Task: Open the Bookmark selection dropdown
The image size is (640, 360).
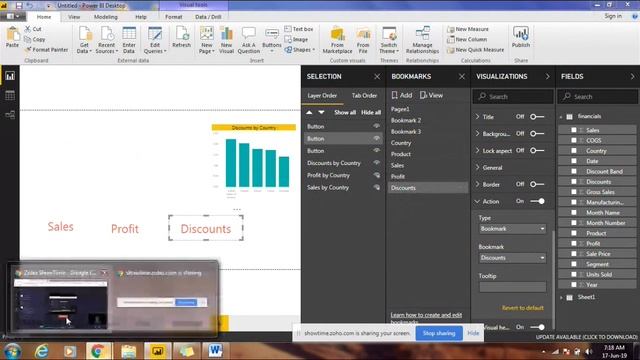Action: [512, 258]
